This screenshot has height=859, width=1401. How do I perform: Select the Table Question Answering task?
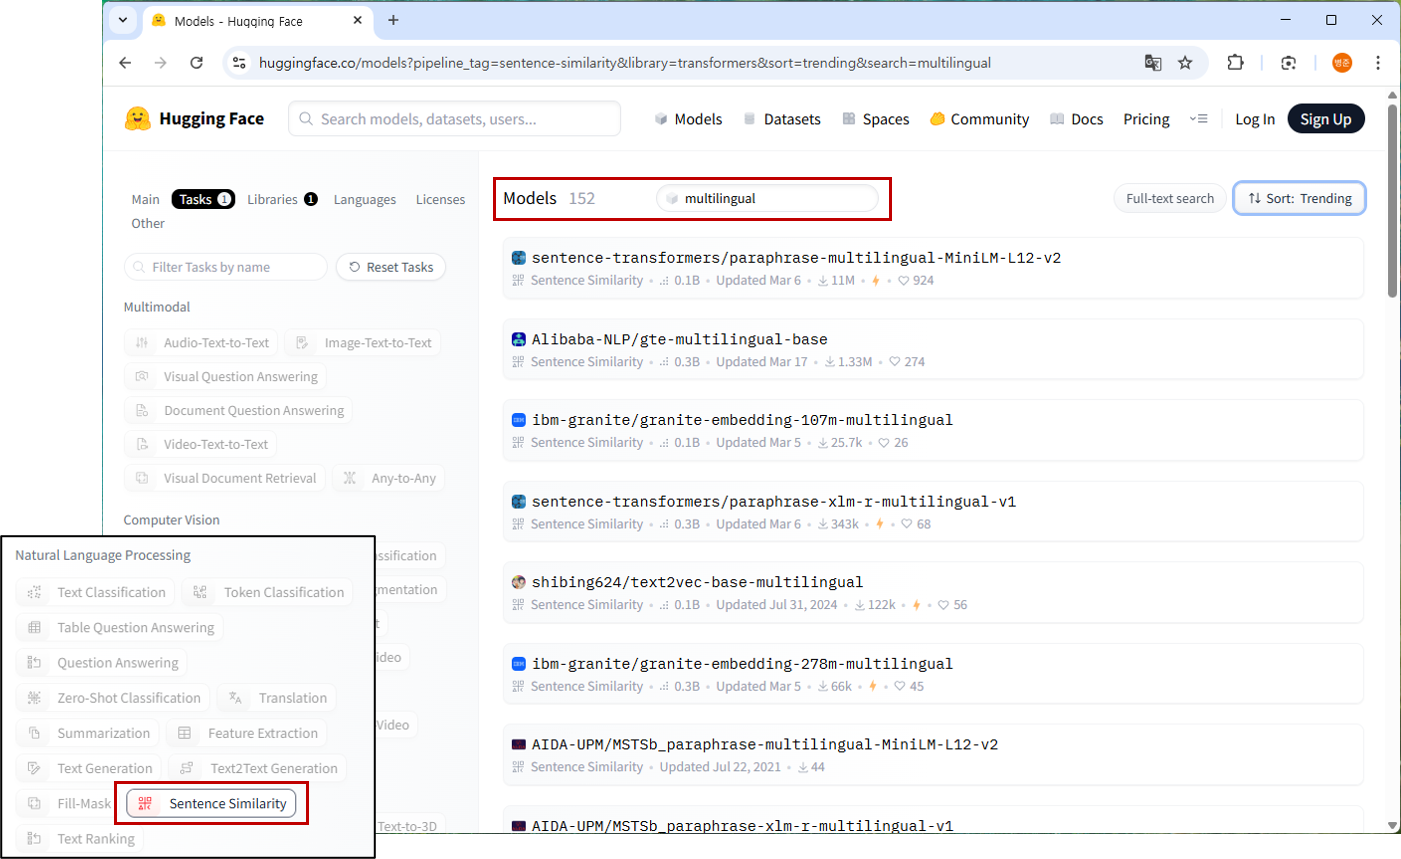(120, 628)
